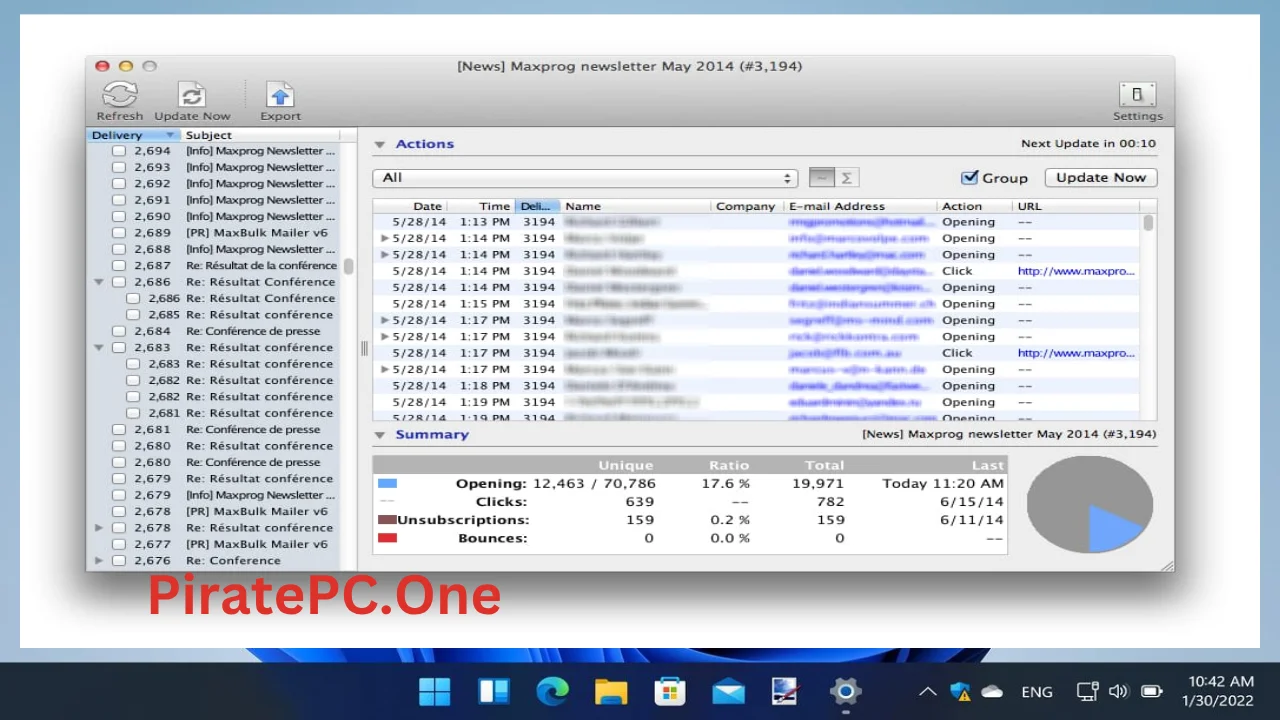Click the battery tray icon
Image resolution: width=1280 pixels, height=720 pixels.
pos(1151,691)
